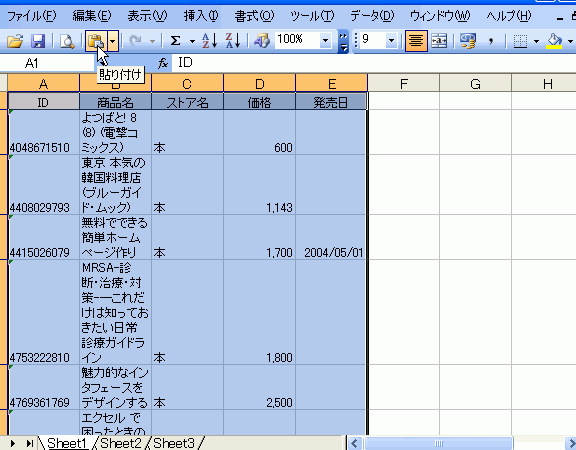Image resolution: width=576 pixels, height=450 pixels.
Task: Expand the standard toolbar options chevron
Action: pos(343,42)
